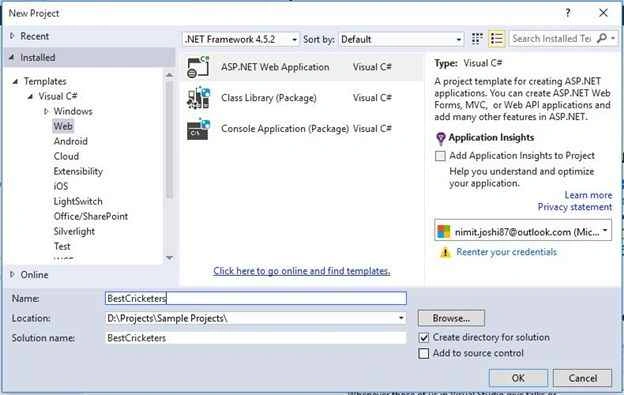This screenshot has width=624, height=395.
Task: Select the Console Application (Package) icon
Action: (198, 129)
